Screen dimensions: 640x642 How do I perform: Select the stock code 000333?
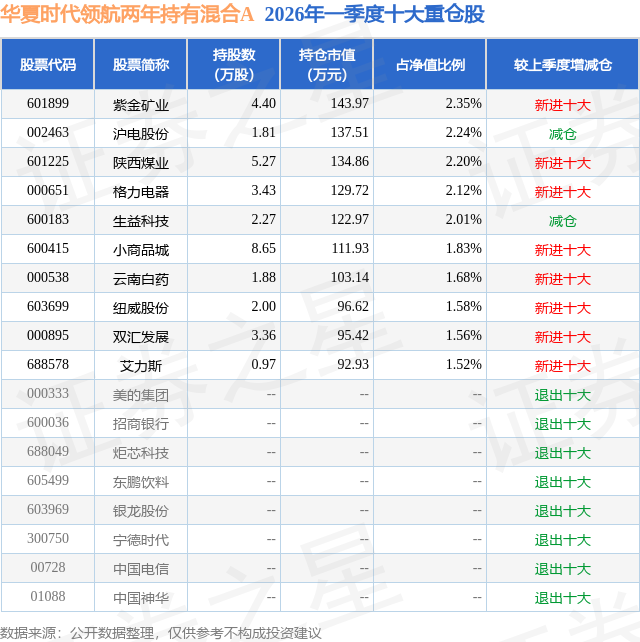point(48,394)
